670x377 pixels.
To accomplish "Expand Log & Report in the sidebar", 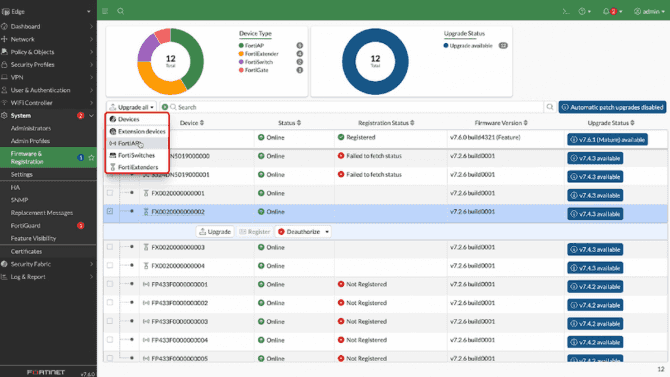I will coord(48,277).
